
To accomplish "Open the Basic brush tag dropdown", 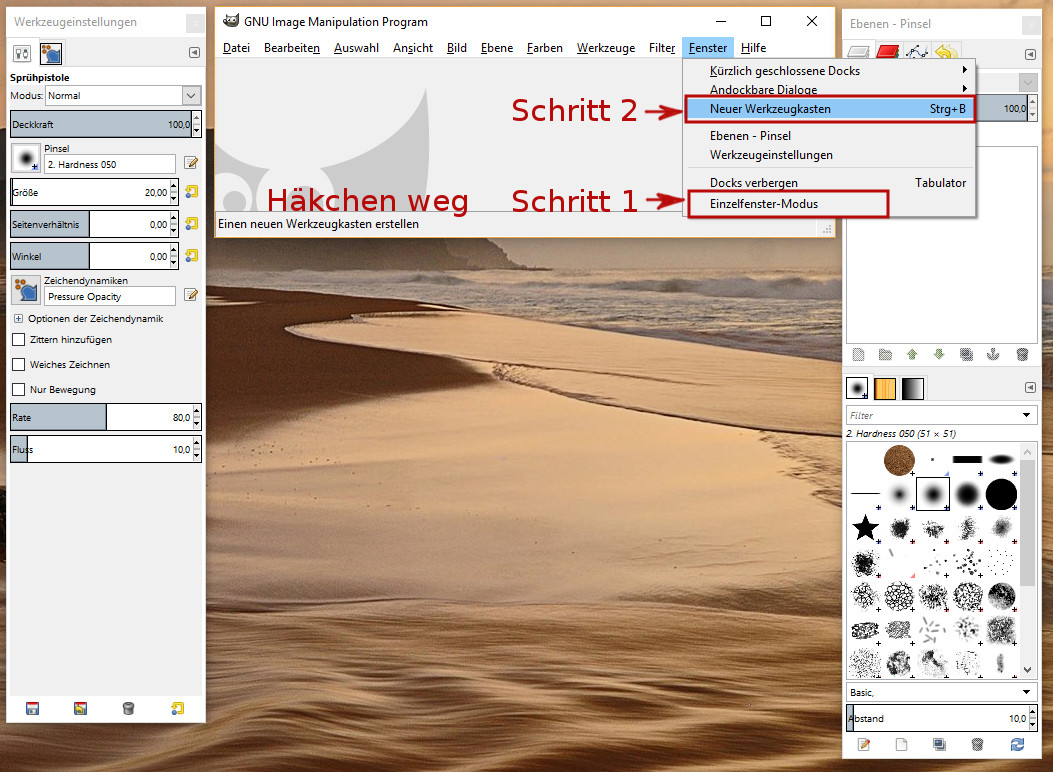I will (1027, 692).
